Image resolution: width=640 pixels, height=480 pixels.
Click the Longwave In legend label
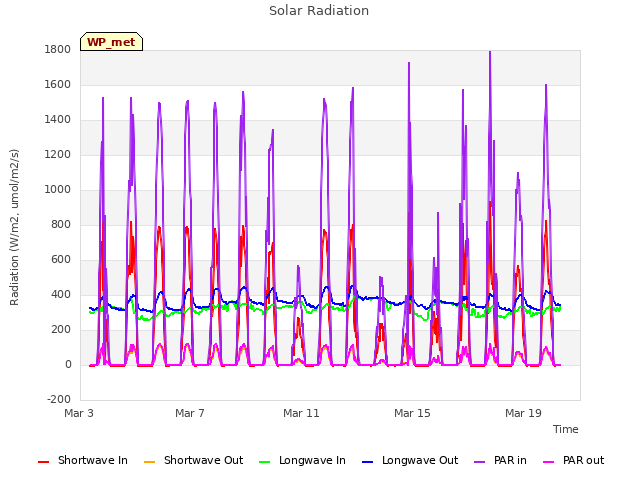[312, 460]
